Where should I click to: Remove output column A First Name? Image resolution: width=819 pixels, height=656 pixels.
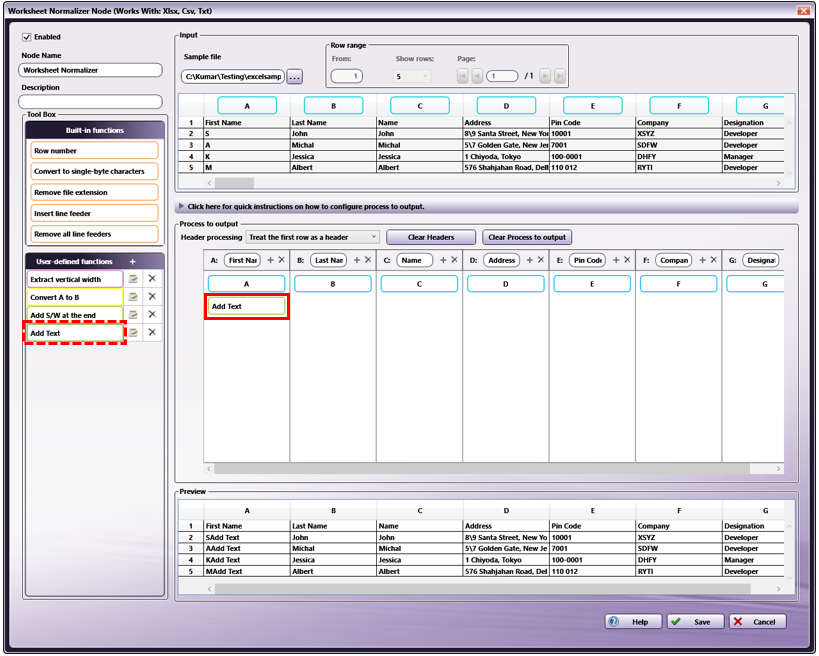[282, 260]
